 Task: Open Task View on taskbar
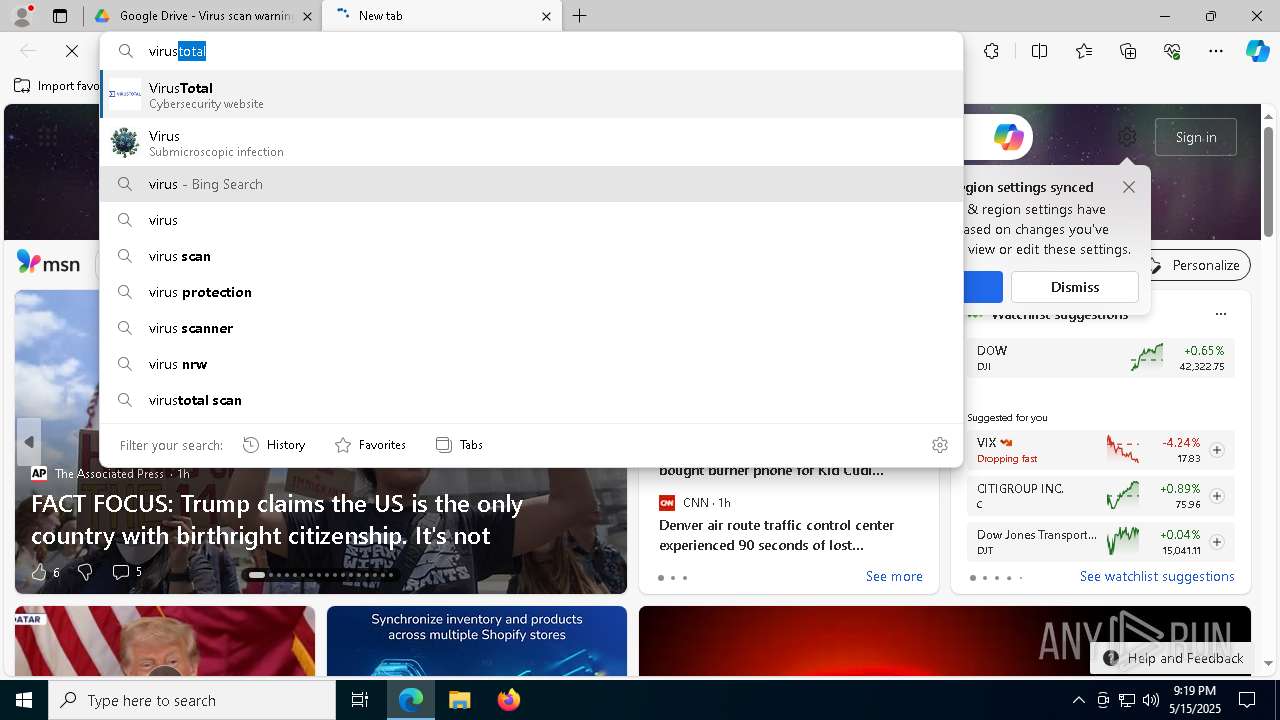pyautogui.click(x=360, y=700)
